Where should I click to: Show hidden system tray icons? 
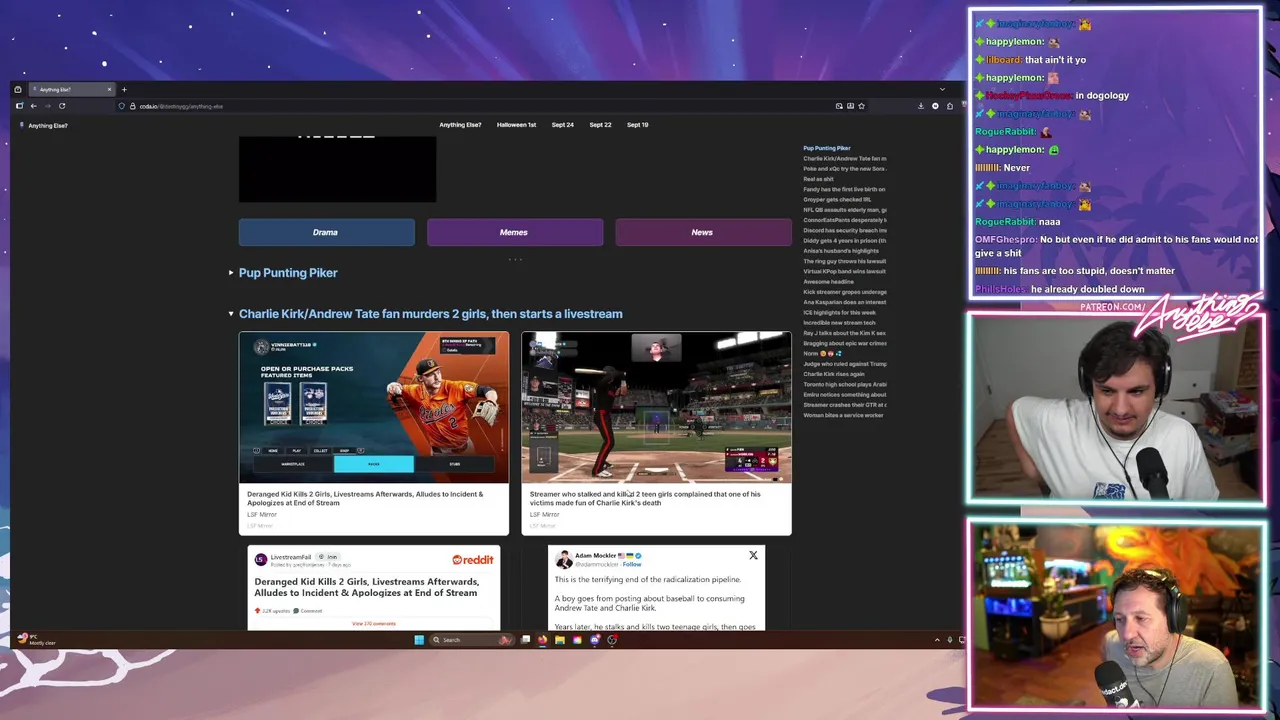click(x=937, y=640)
